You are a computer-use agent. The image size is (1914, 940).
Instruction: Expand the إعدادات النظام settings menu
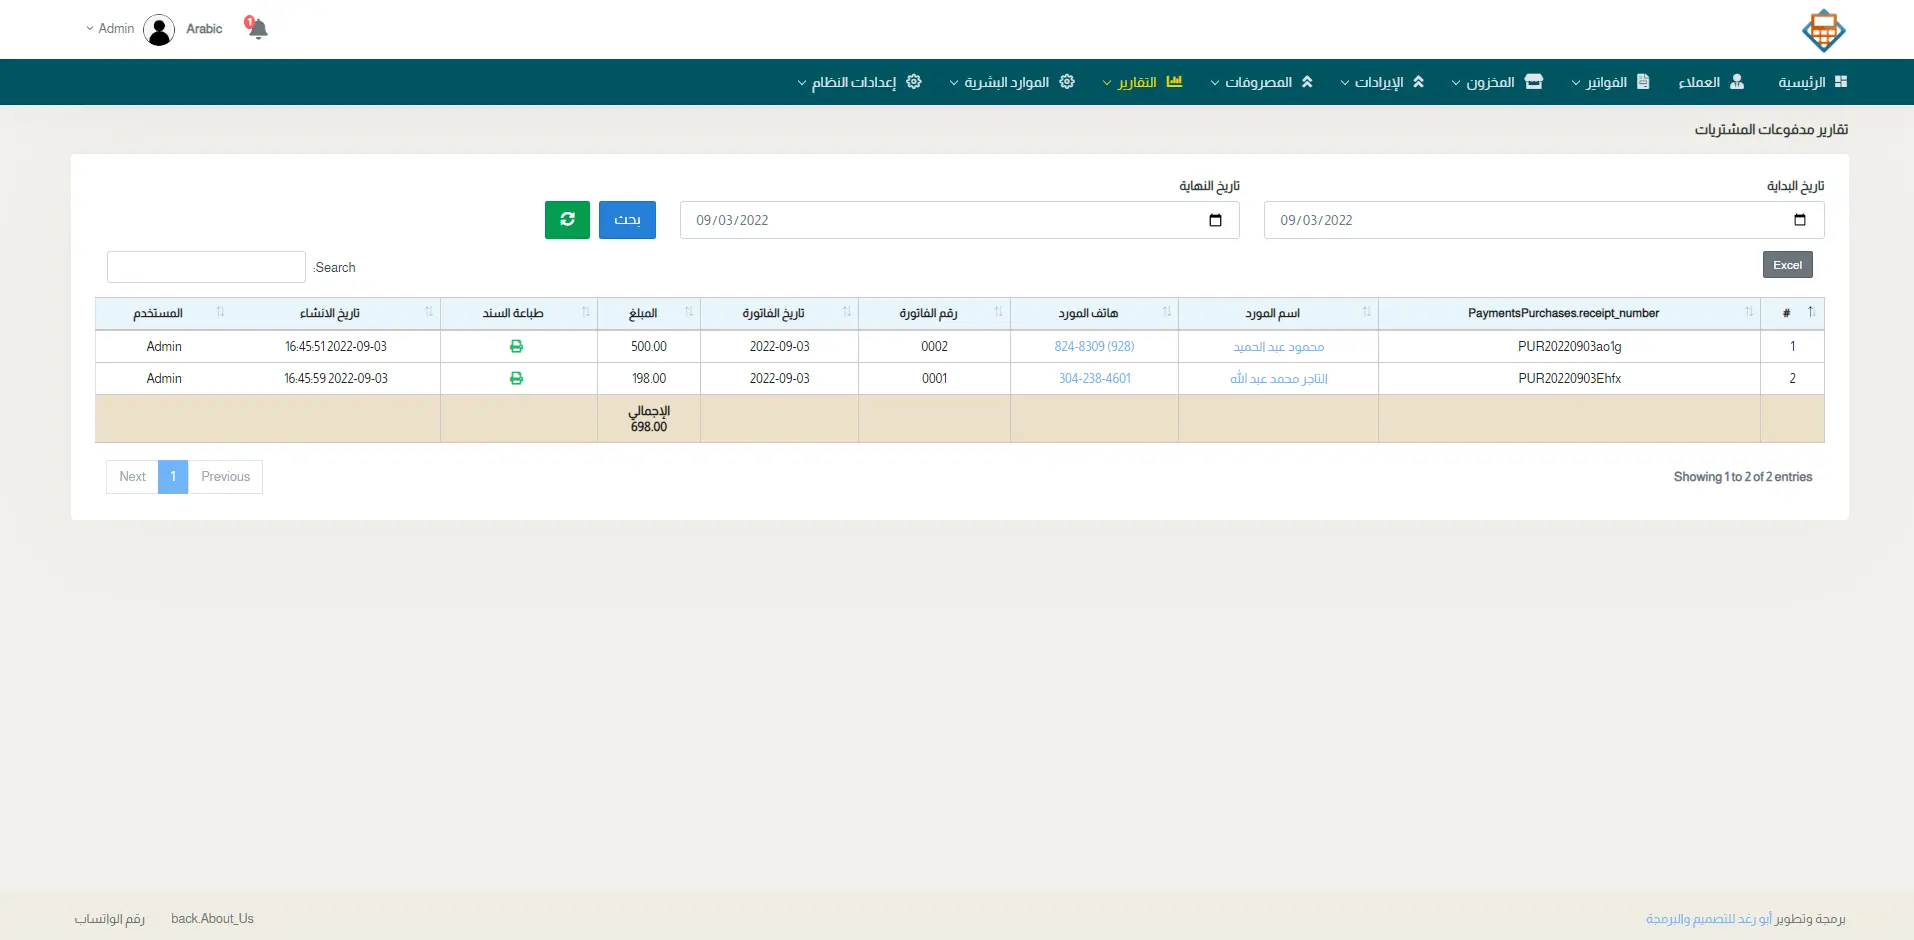coord(859,82)
